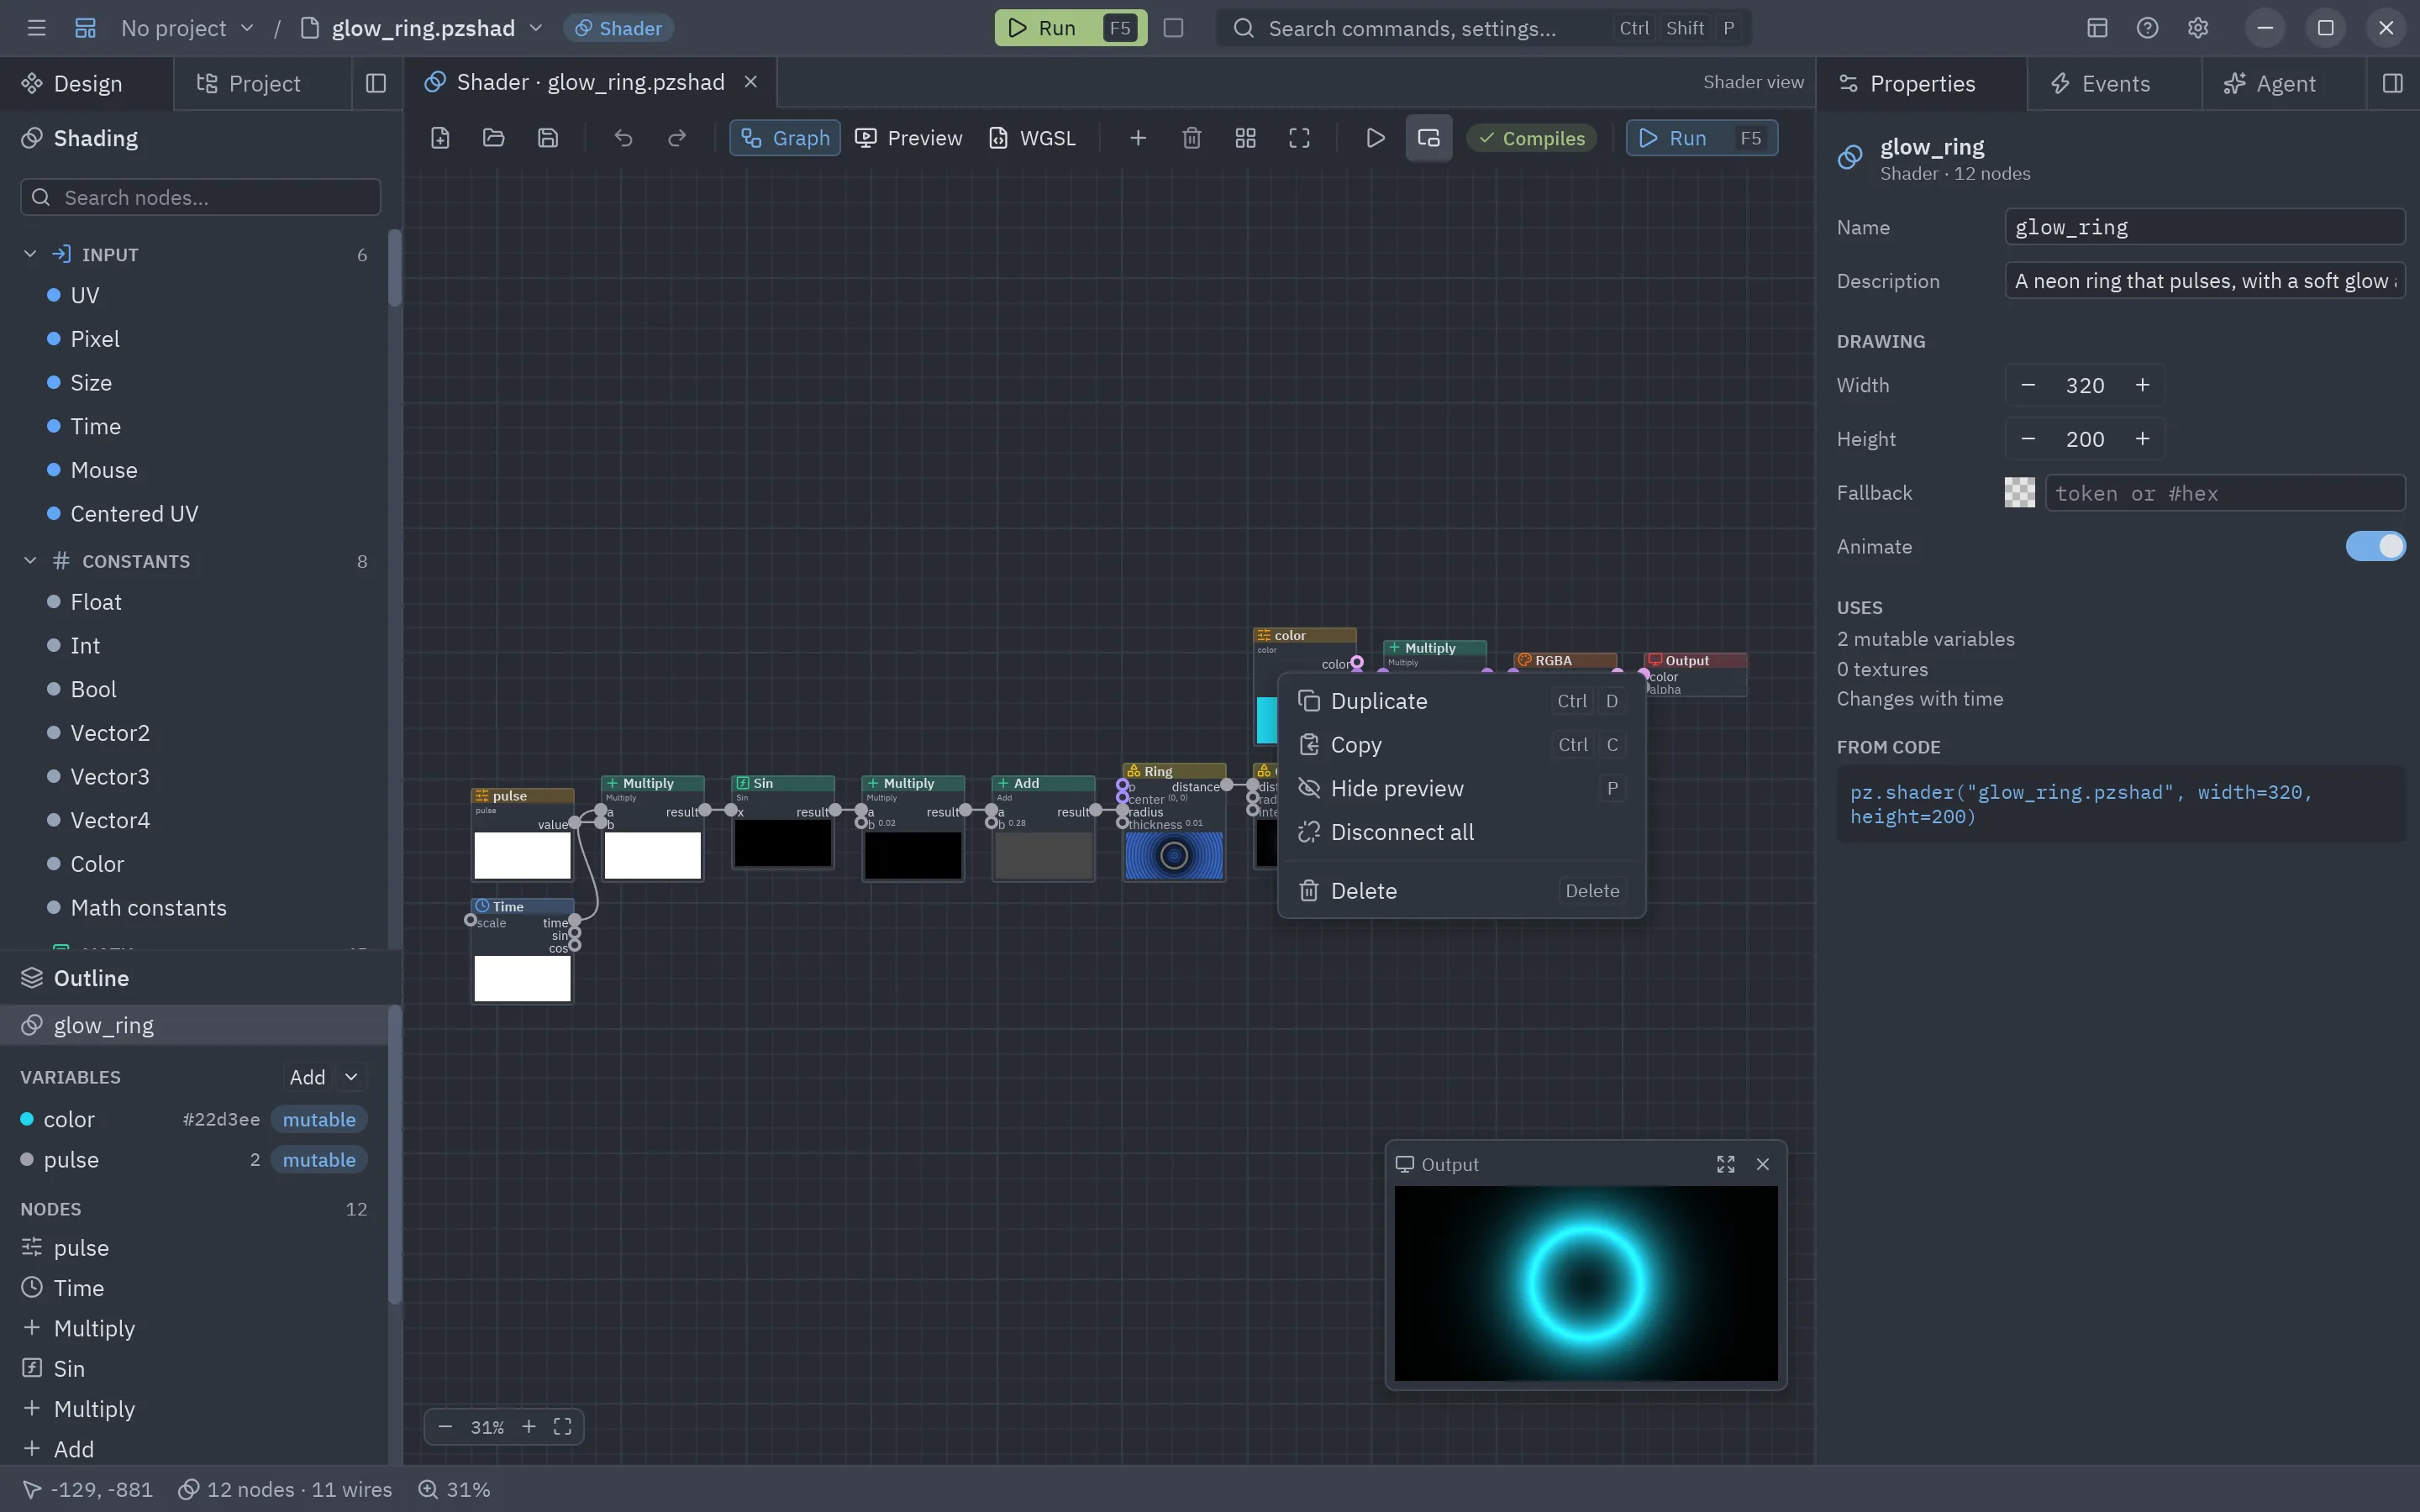Click the play preview icon beside Compiles
The width and height of the screenshot is (2420, 1512).
(1376, 138)
